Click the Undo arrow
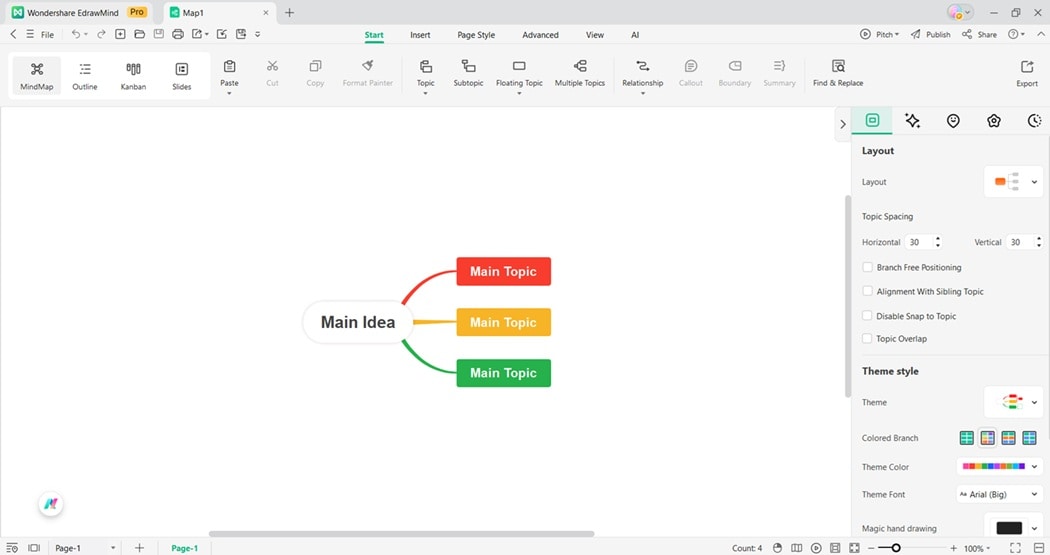Image resolution: width=1050 pixels, height=555 pixels. pos(76,34)
